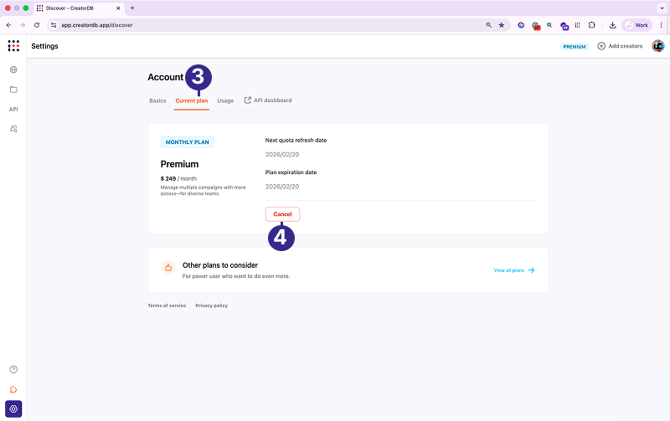Open the globe discover icon in the sidebar
The width and height of the screenshot is (670, 421).
(x=14, y=70)
